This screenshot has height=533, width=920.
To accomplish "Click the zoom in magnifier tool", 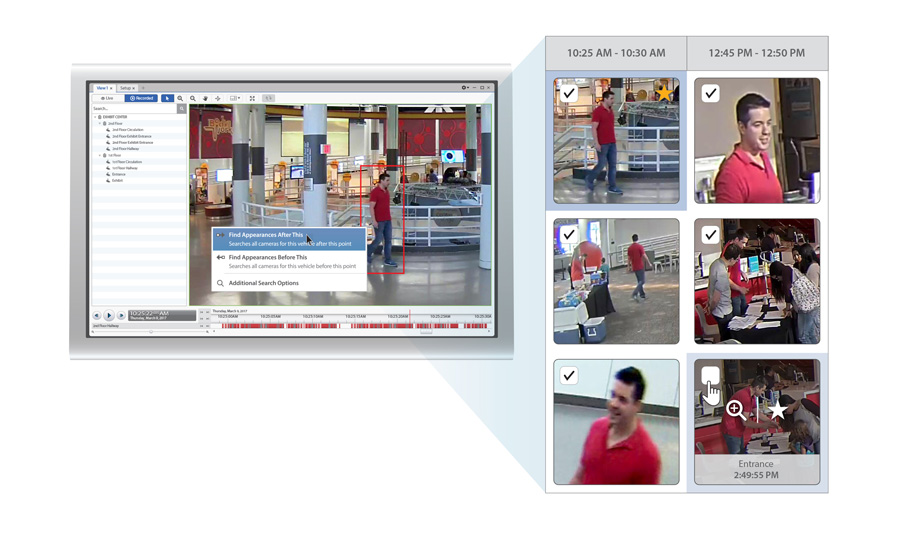I will pos(180,98).
